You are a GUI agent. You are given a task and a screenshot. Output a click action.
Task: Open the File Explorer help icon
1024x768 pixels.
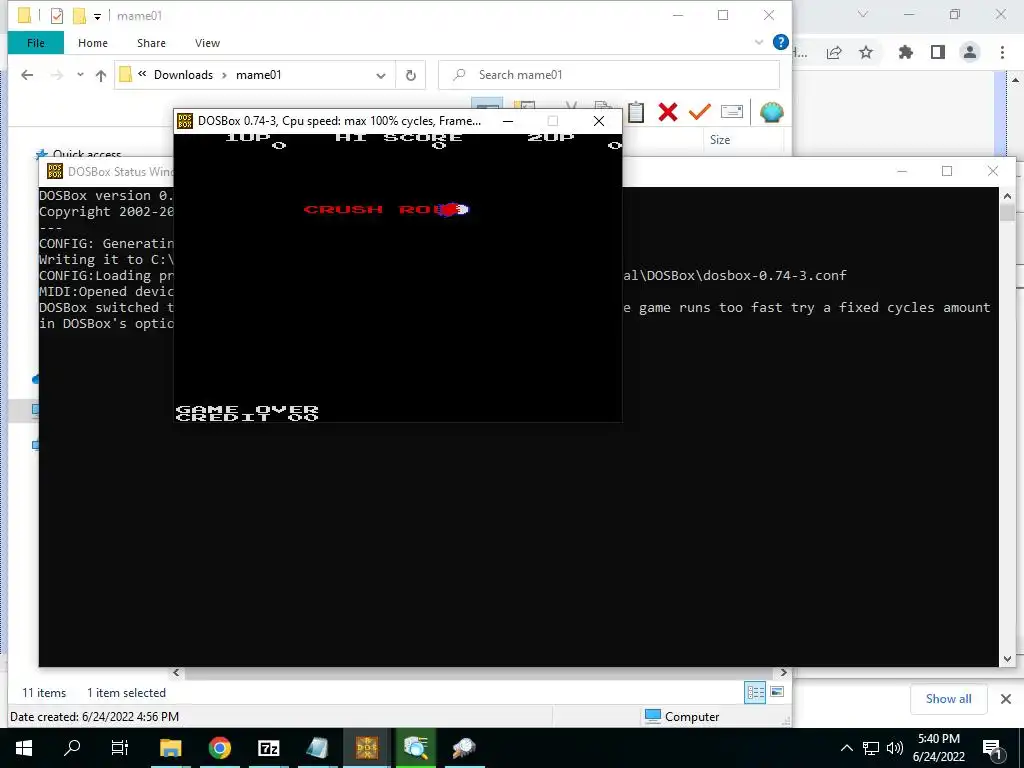point(780,42)
